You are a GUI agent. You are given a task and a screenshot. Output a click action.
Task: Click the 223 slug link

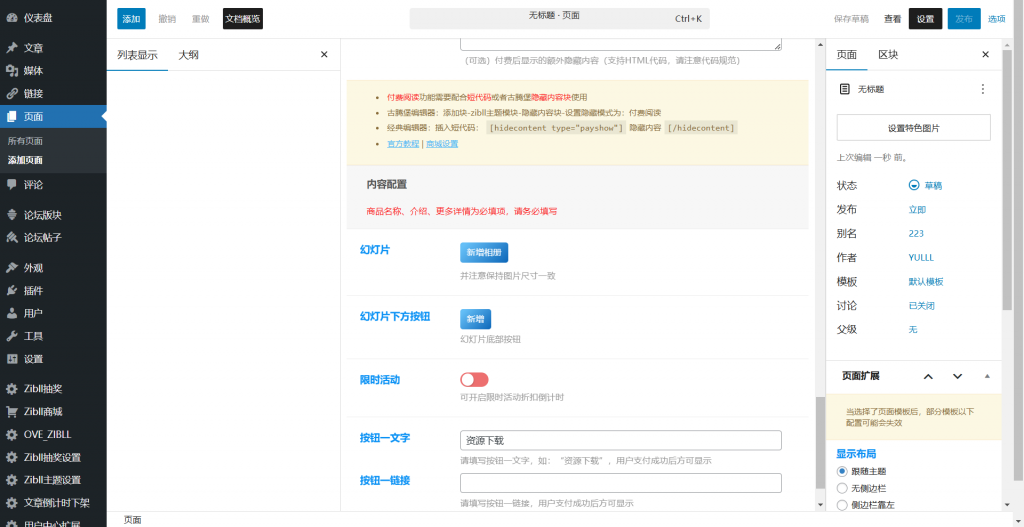click(916, 233)
